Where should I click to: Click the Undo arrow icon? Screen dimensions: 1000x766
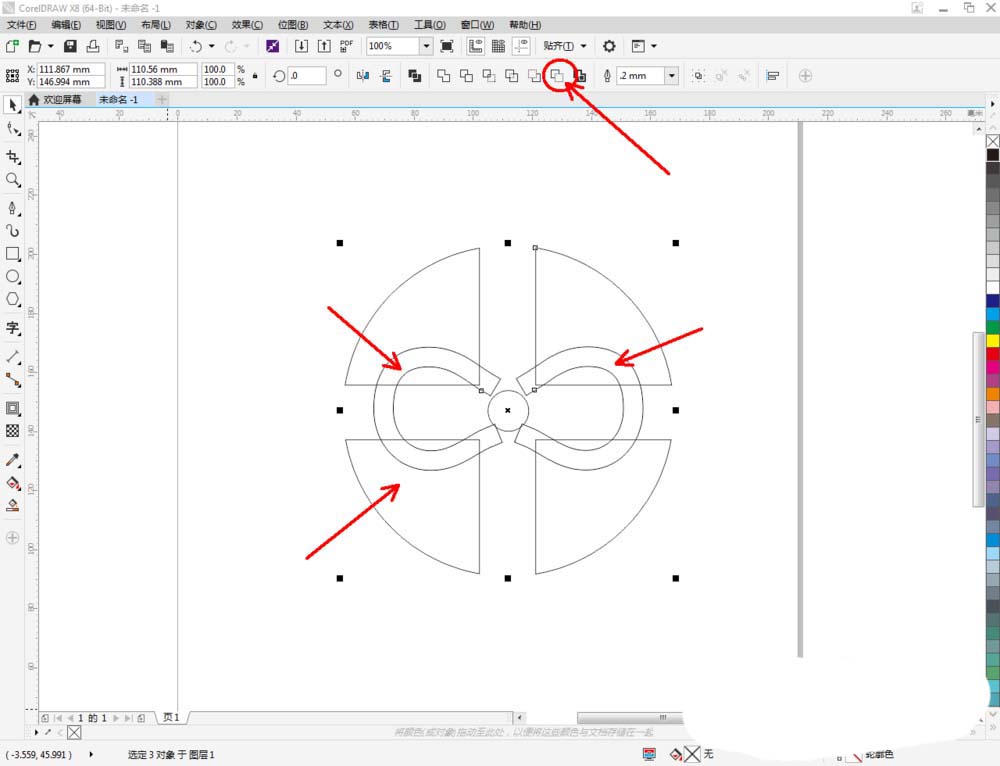(x=196, y=46)
